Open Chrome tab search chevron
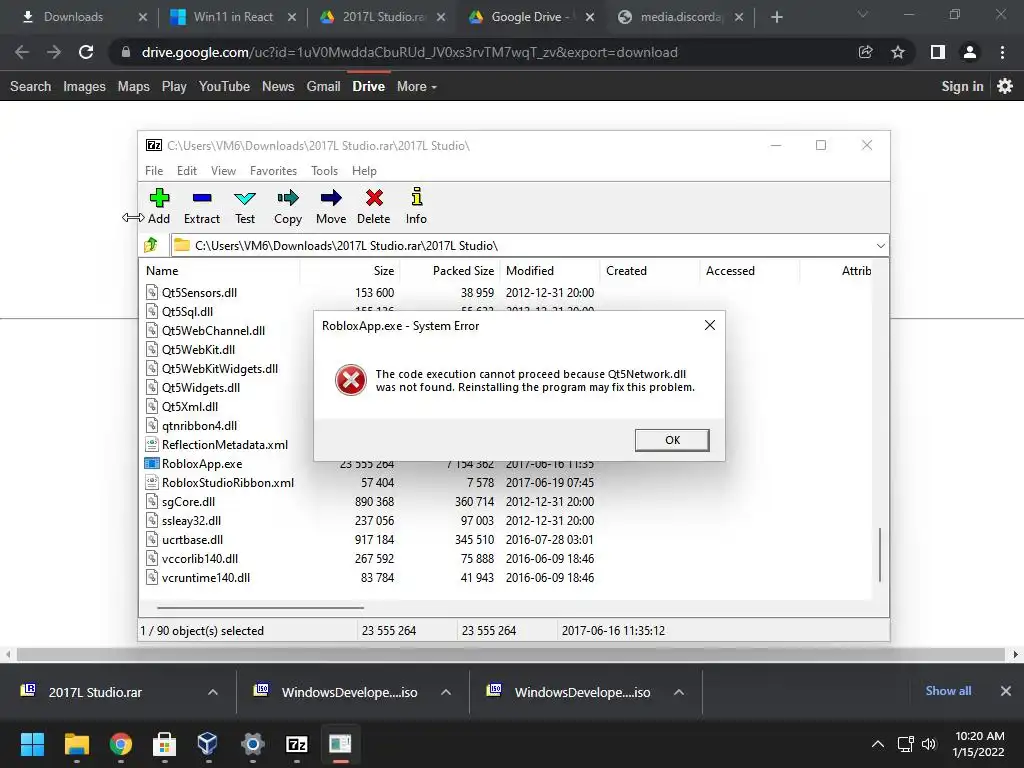Image resolution: width=1024 pixels, height=768 pixels. [x=863, y=14]
